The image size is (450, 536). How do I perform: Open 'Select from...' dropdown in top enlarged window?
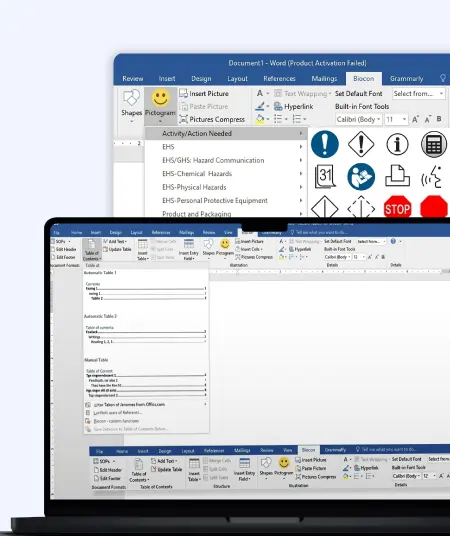click(x=419, y=93)
